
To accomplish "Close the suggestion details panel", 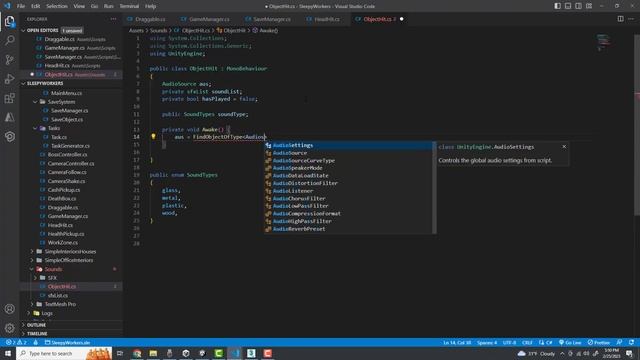I will pyautogui.click(x=564, y=147).
